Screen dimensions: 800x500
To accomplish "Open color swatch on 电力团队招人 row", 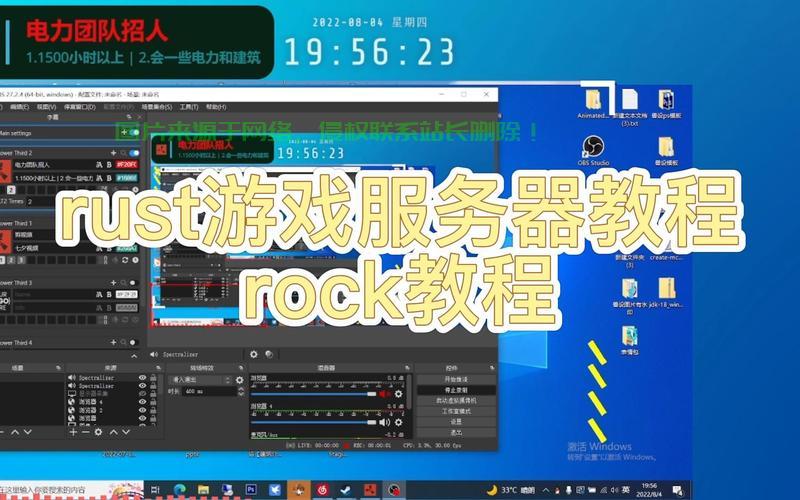I will click(127, 164).
